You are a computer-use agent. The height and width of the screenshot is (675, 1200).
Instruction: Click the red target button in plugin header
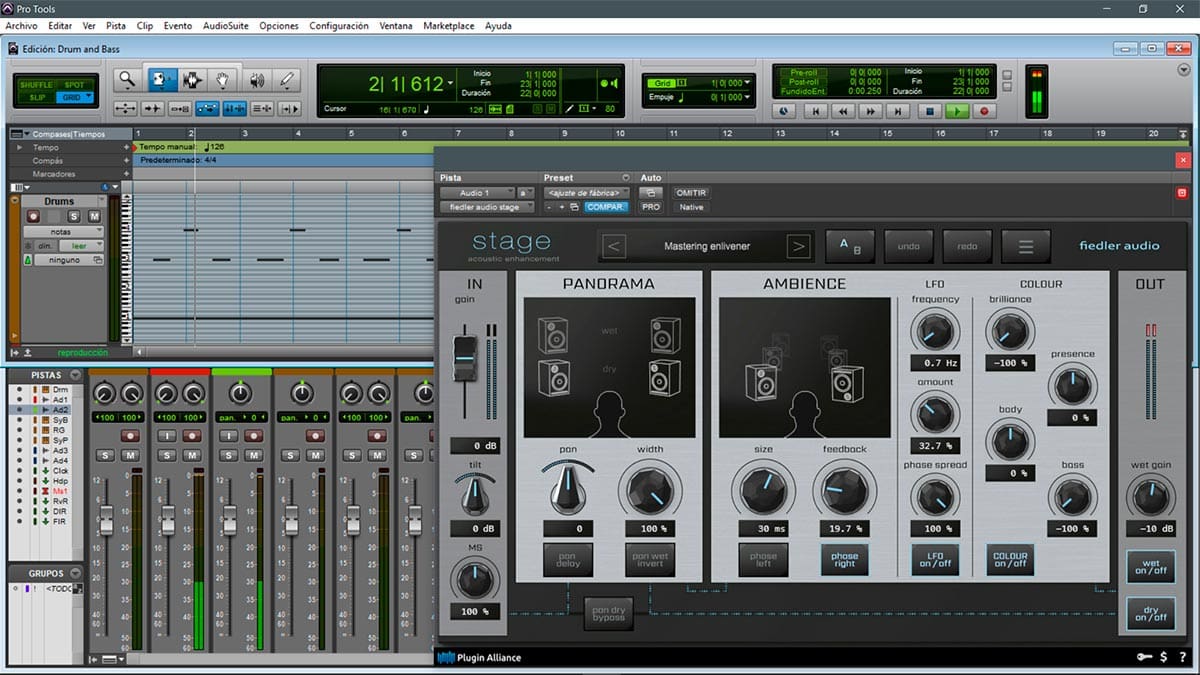tap(1181, 193)
